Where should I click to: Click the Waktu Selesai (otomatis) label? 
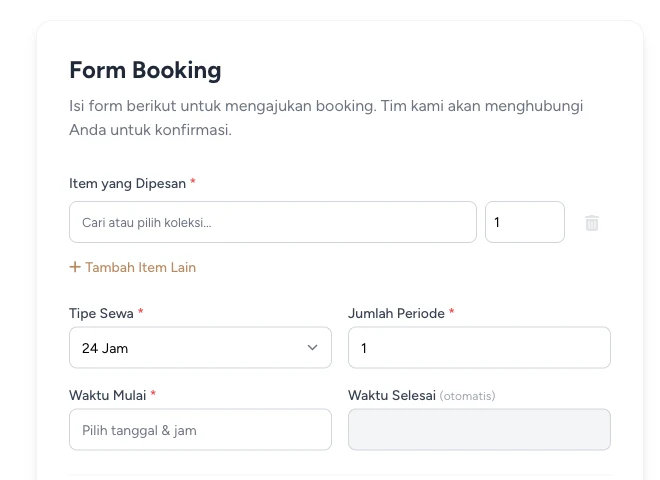(422, 395)
